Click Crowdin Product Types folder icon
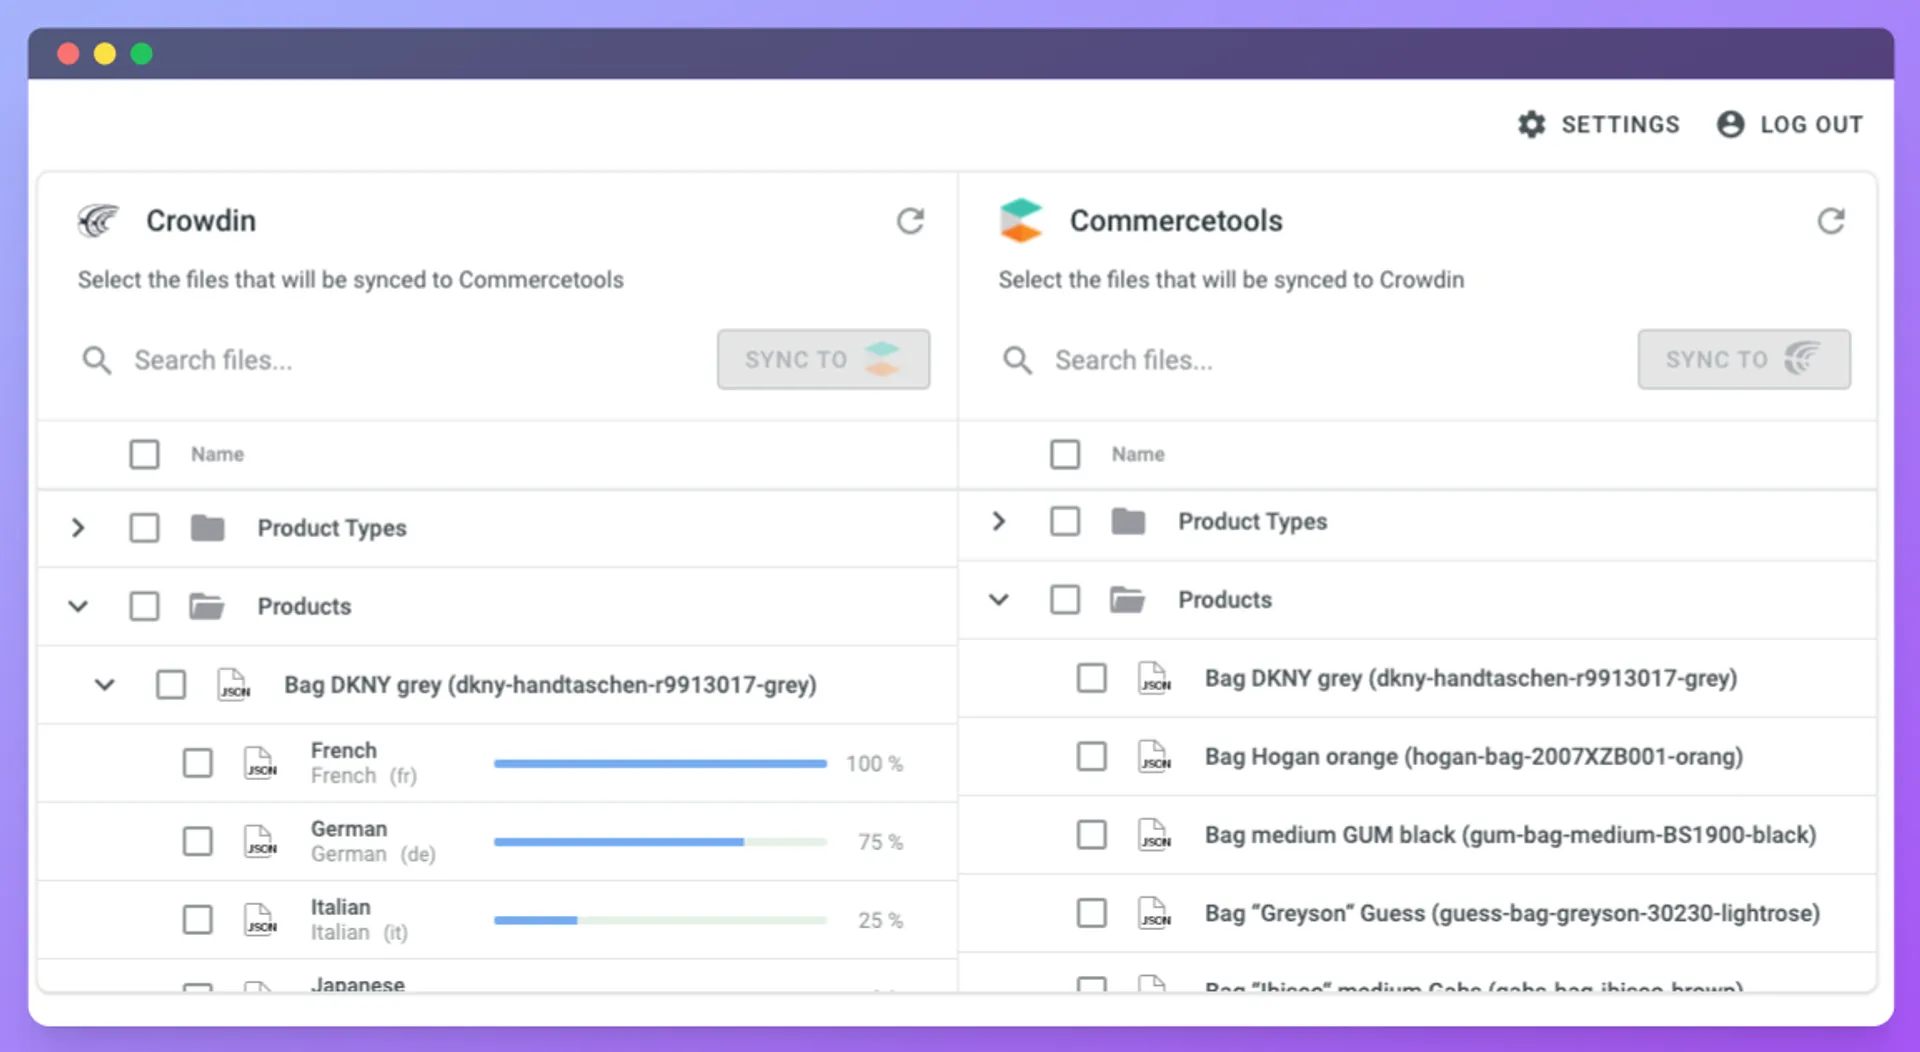Screen dimensions: 1920x1052 (207, 527)
